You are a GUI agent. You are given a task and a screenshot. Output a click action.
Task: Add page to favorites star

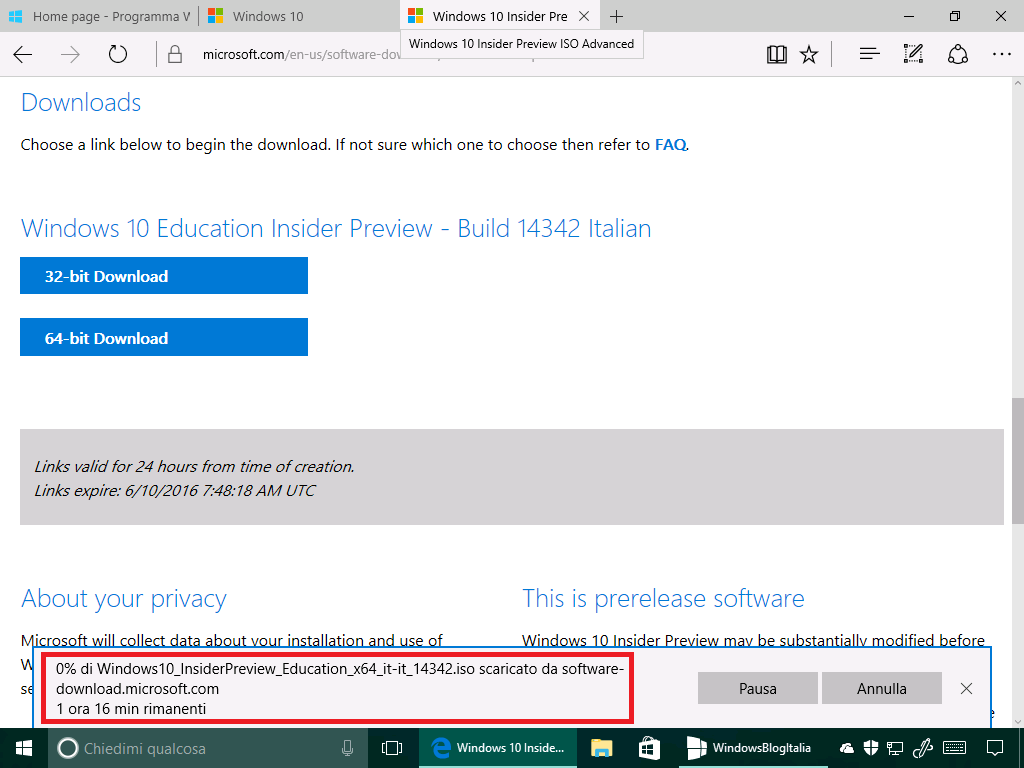point(809,54)
